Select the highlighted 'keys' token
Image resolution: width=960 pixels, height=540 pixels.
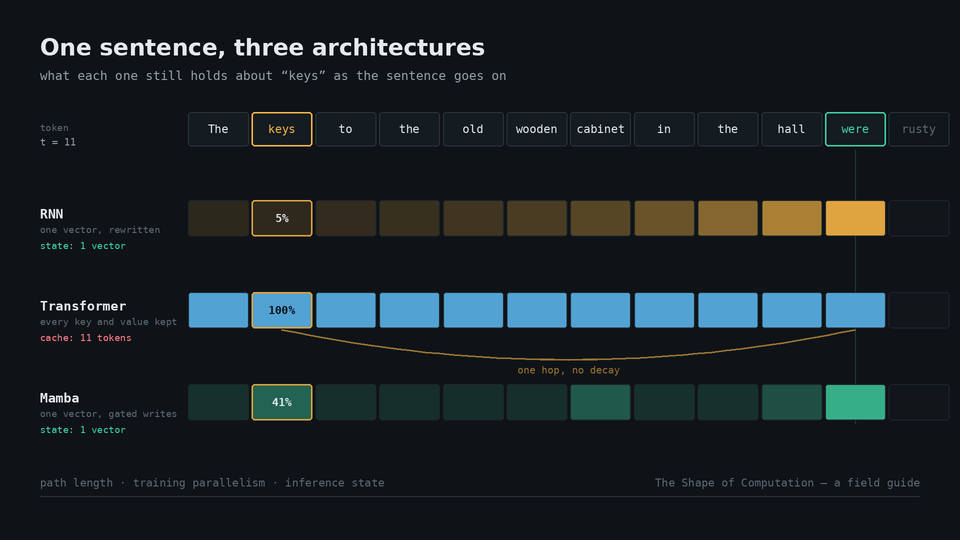tap(282, 129)
